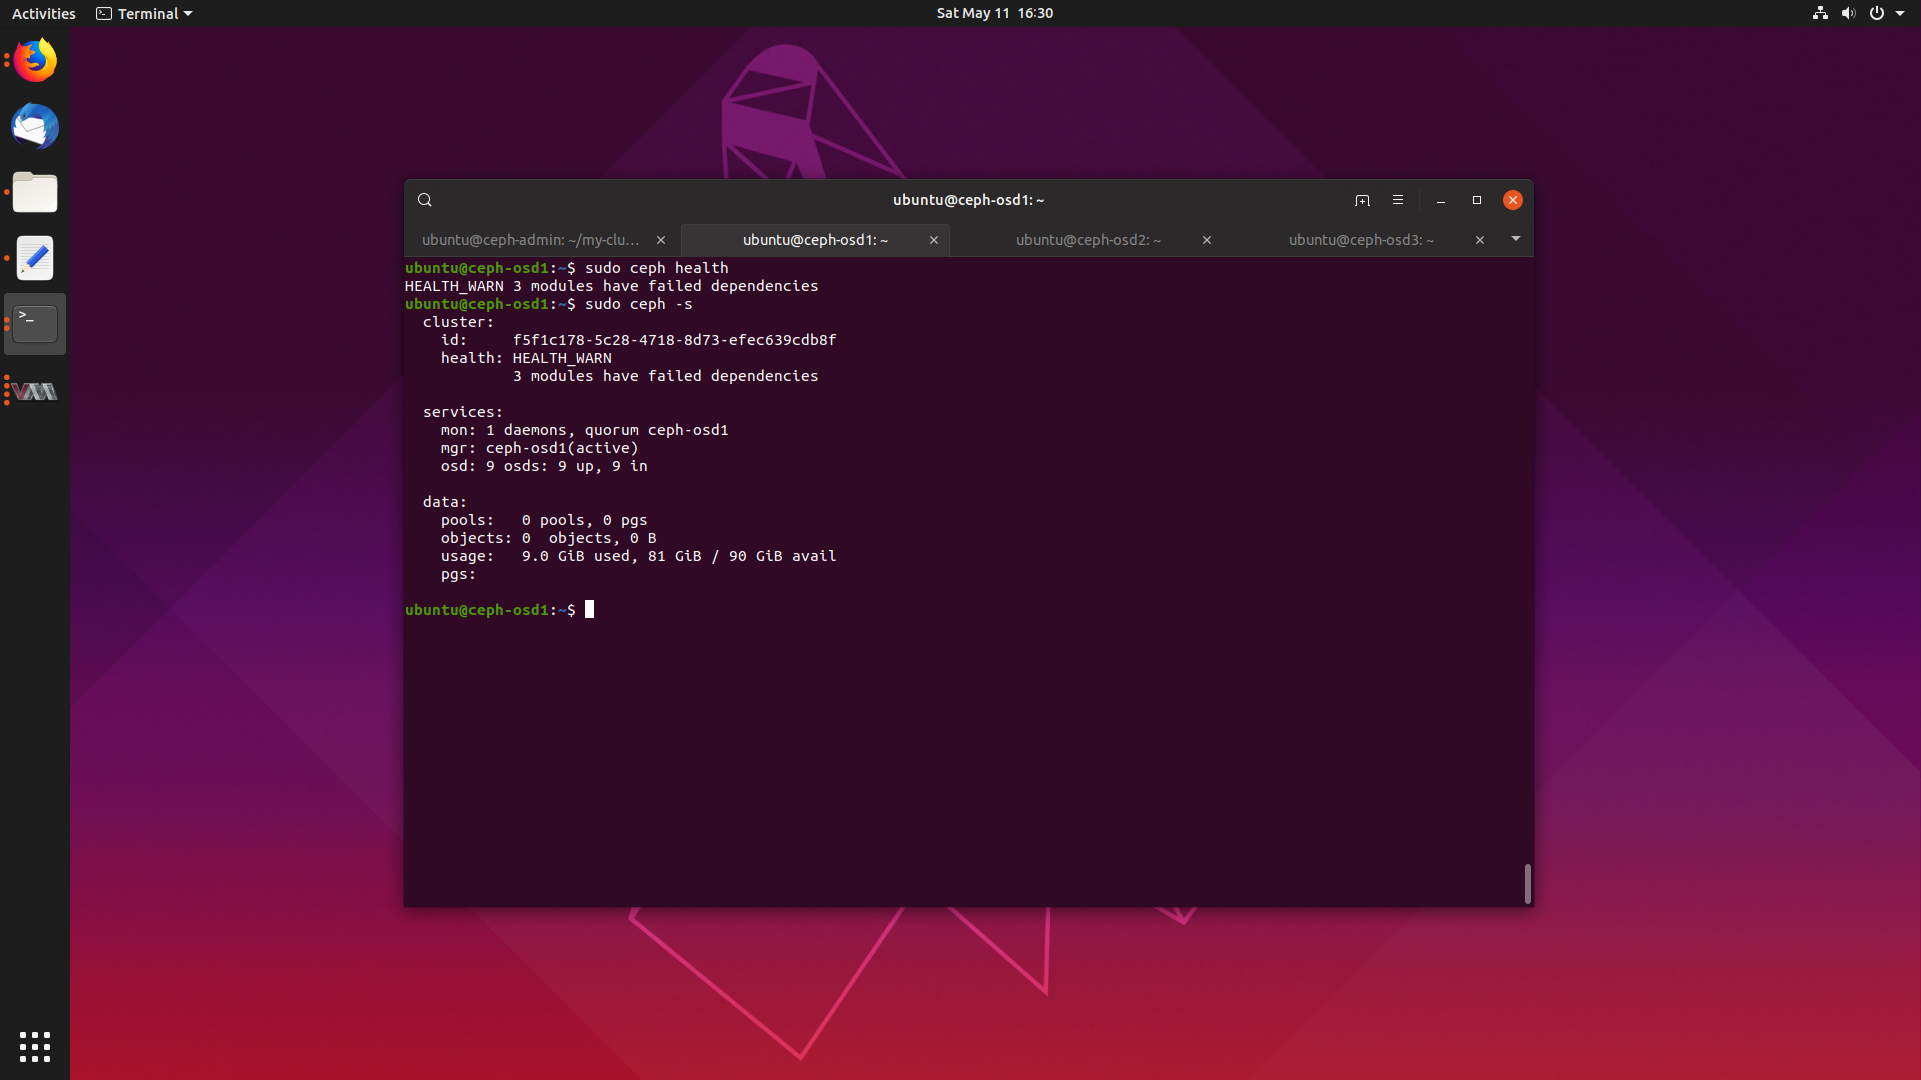Viewport: 1921px width, 1080px height.
Task: Expand the terminal tab list dropdown
Action: tap(1516, 239)
